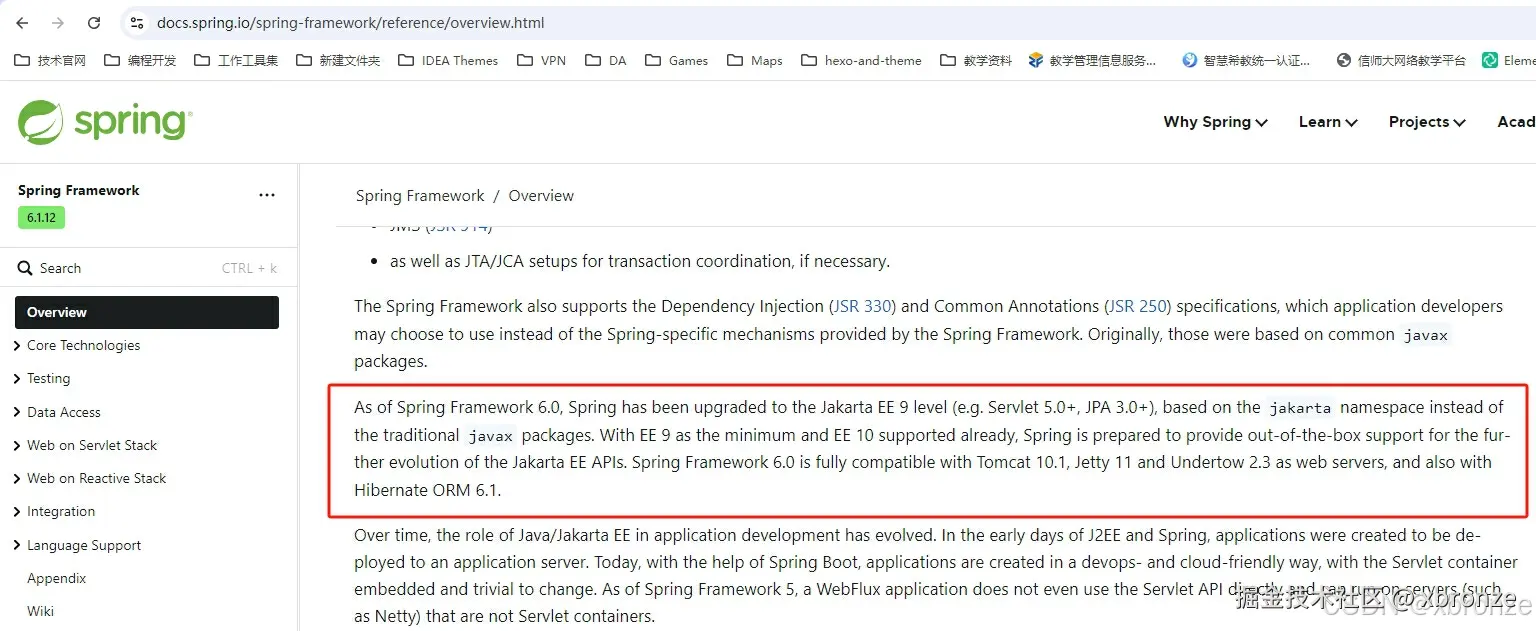The width and height of the screenshot is (1536, 631).
Task: Open the Maps bookmark folder
Action: [755, 61]
